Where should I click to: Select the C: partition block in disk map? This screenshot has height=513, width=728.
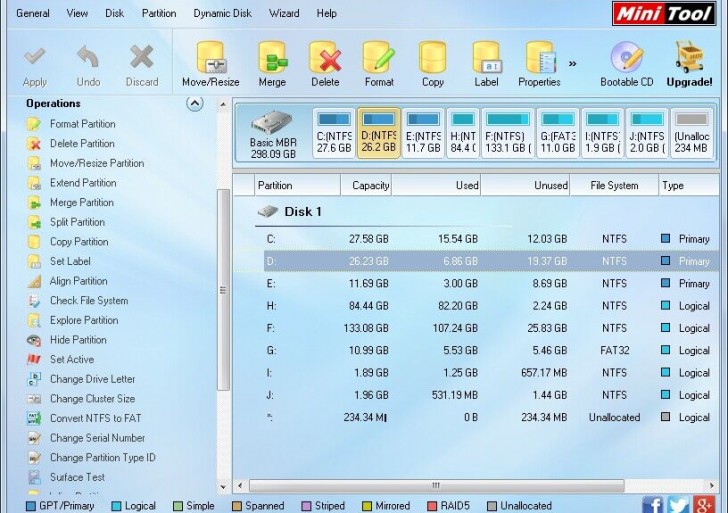point(334,134)
